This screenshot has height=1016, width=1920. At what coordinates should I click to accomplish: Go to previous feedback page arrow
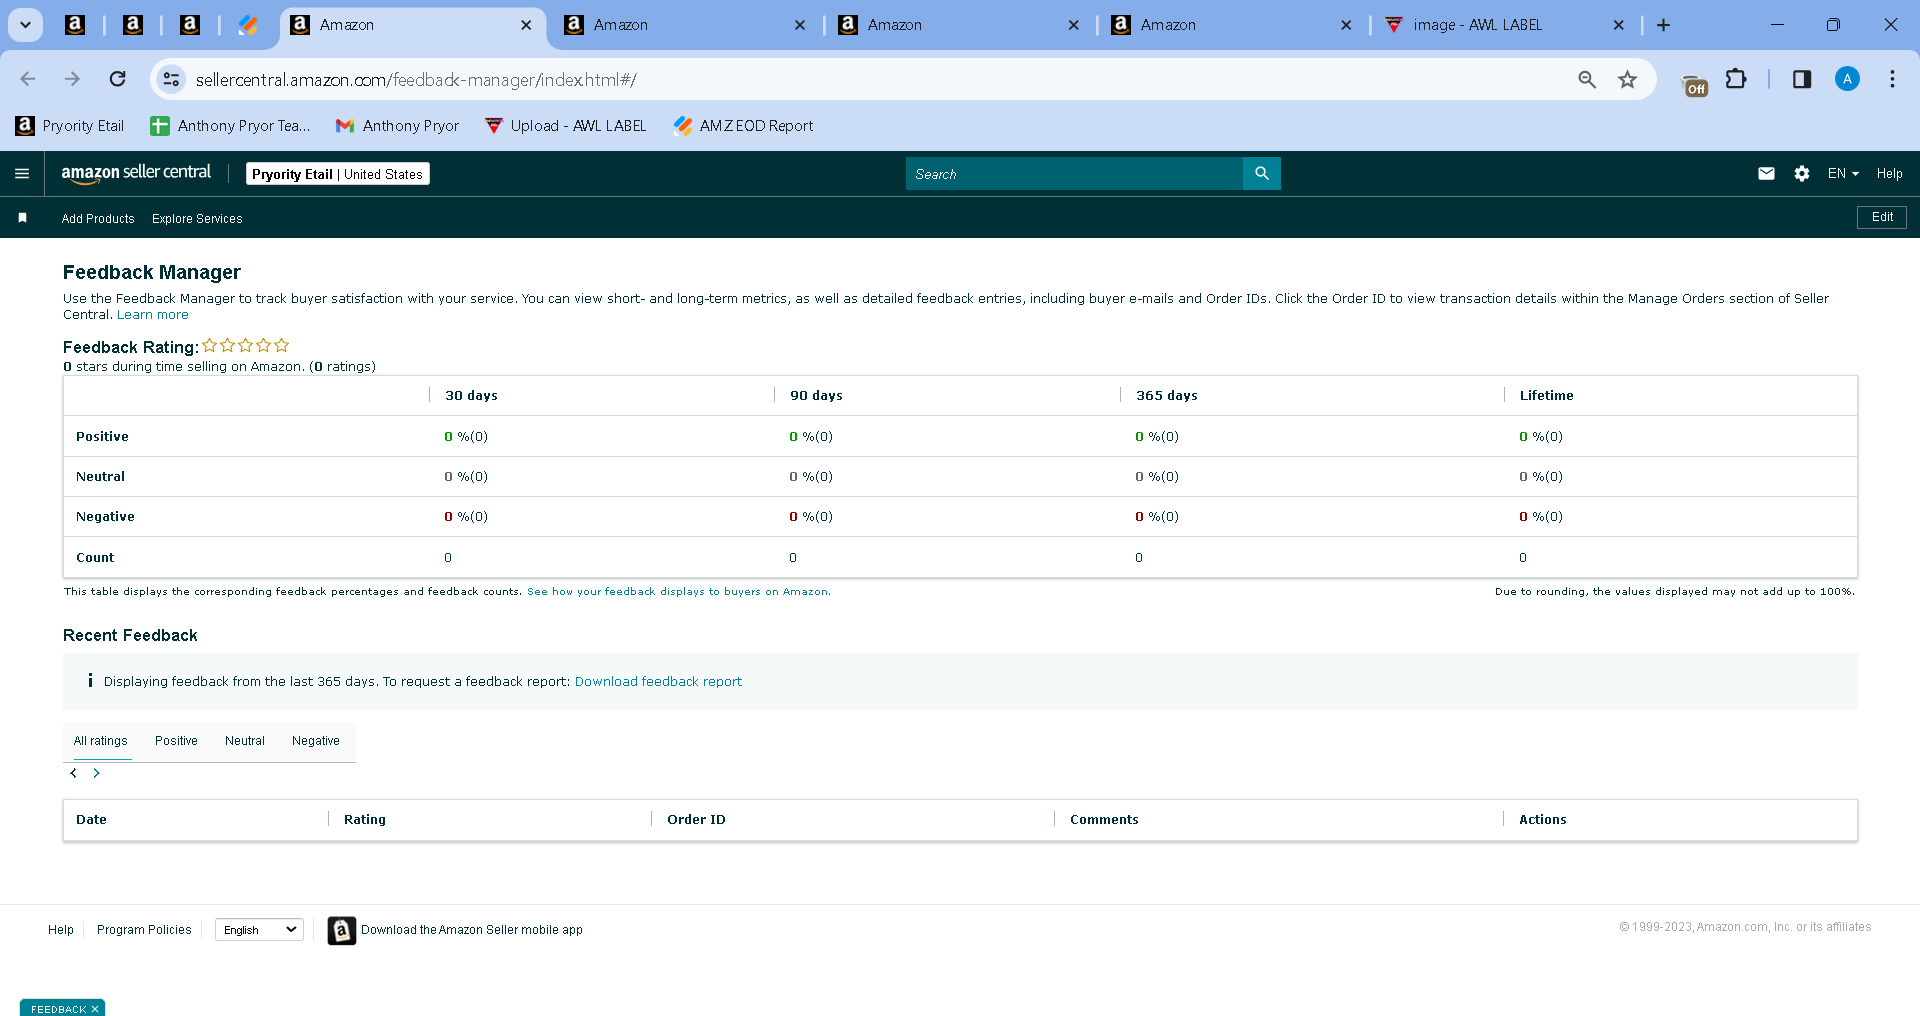pos(74,773)
